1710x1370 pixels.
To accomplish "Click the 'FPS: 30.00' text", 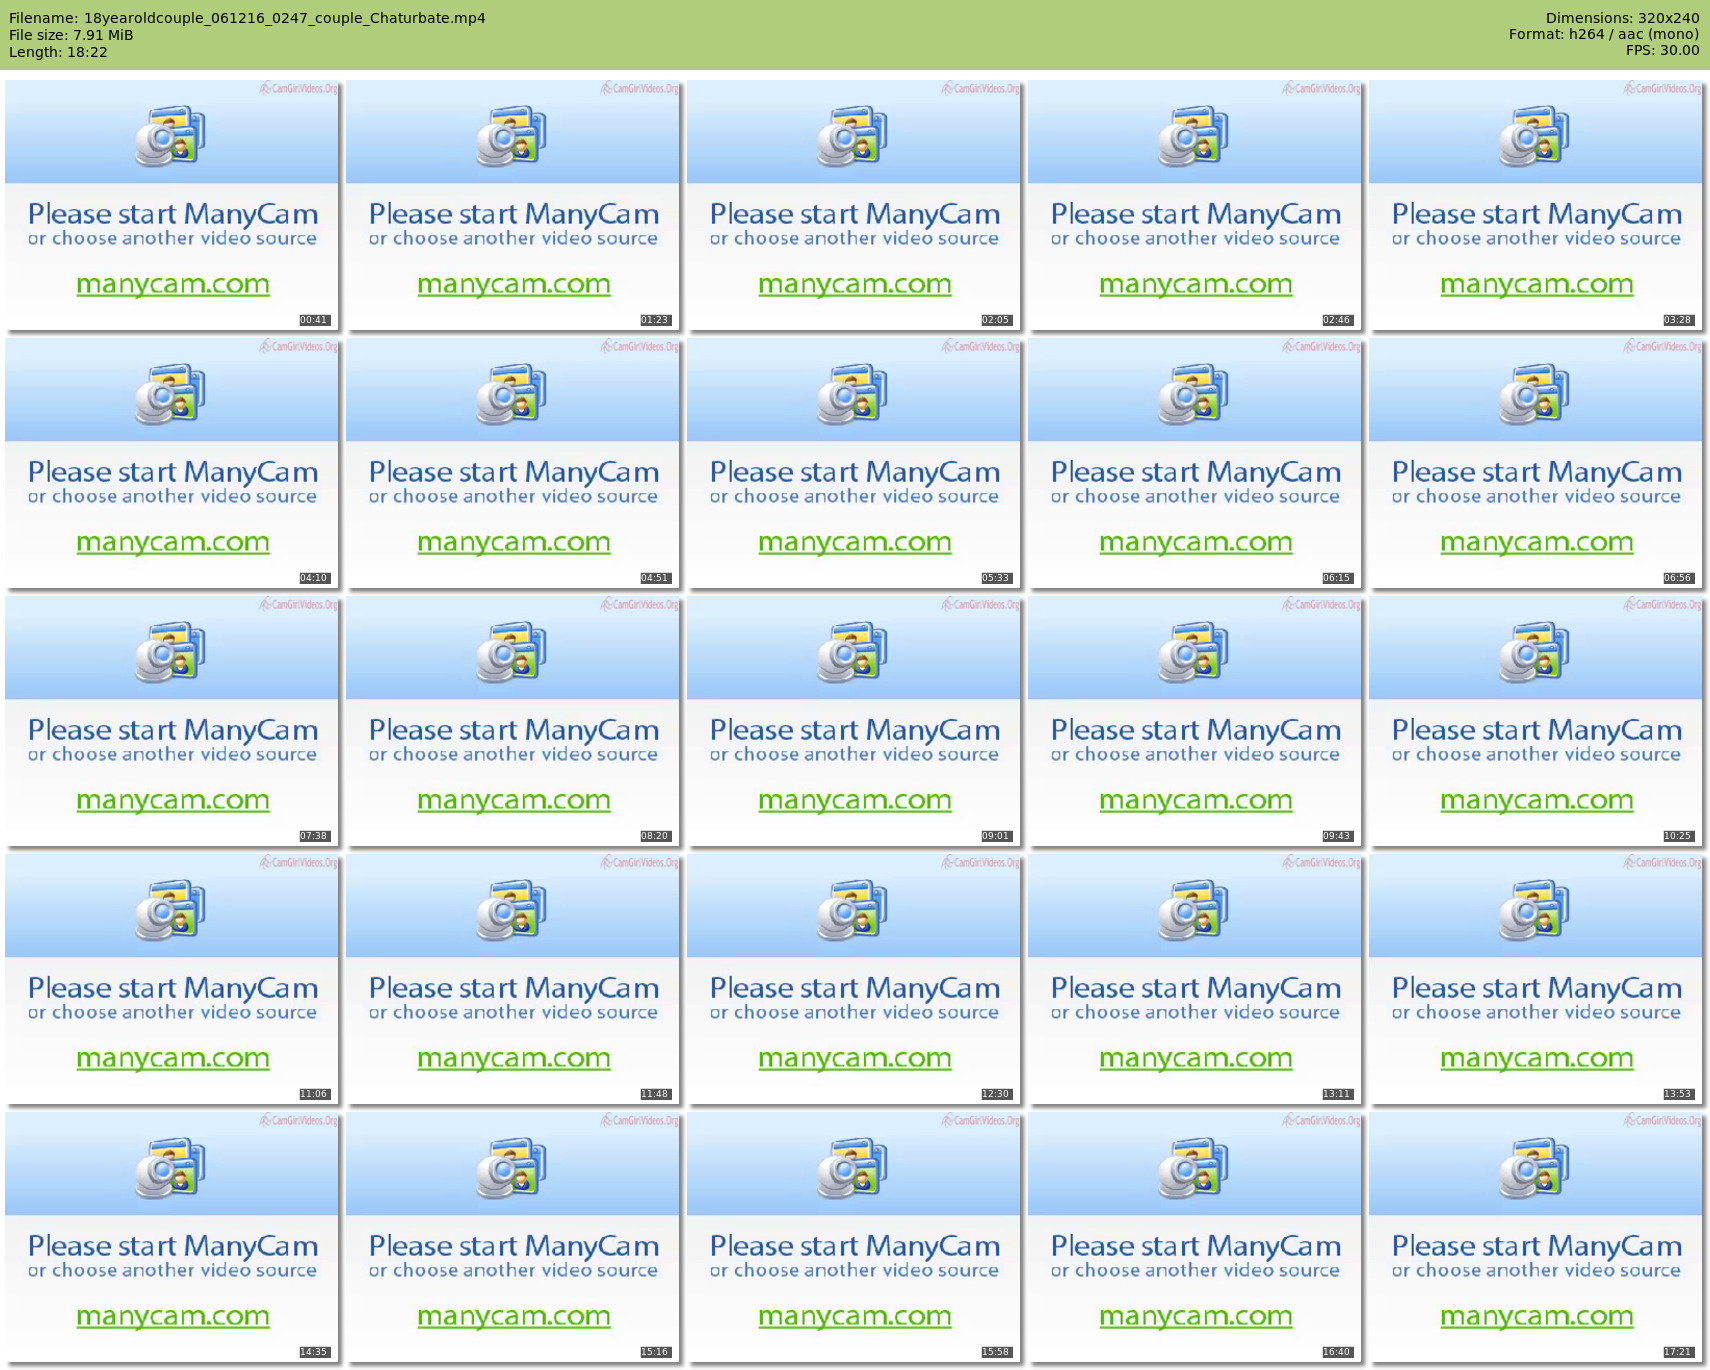I will pos(1662,50).
